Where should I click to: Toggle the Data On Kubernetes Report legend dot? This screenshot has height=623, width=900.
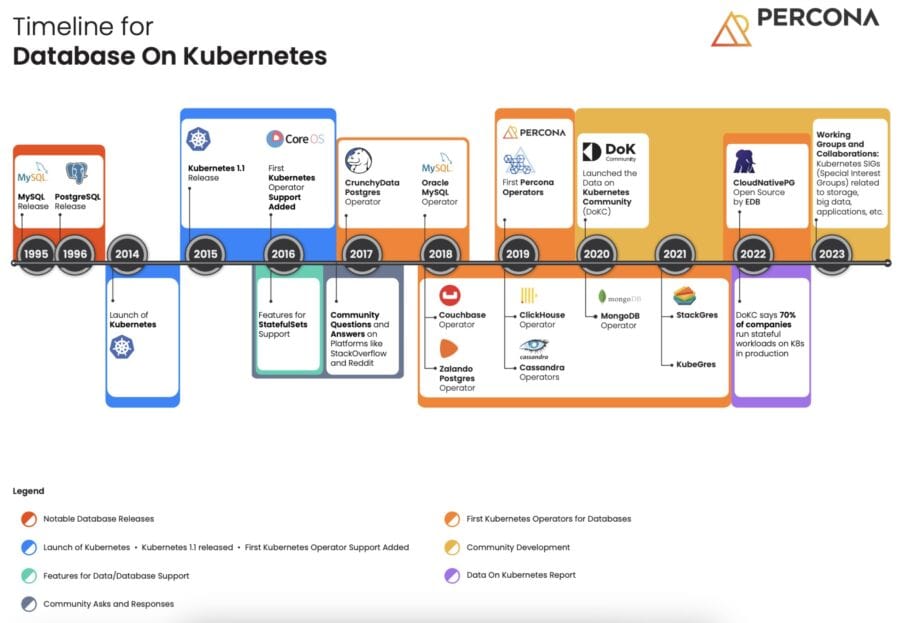(x=451, y=575)
